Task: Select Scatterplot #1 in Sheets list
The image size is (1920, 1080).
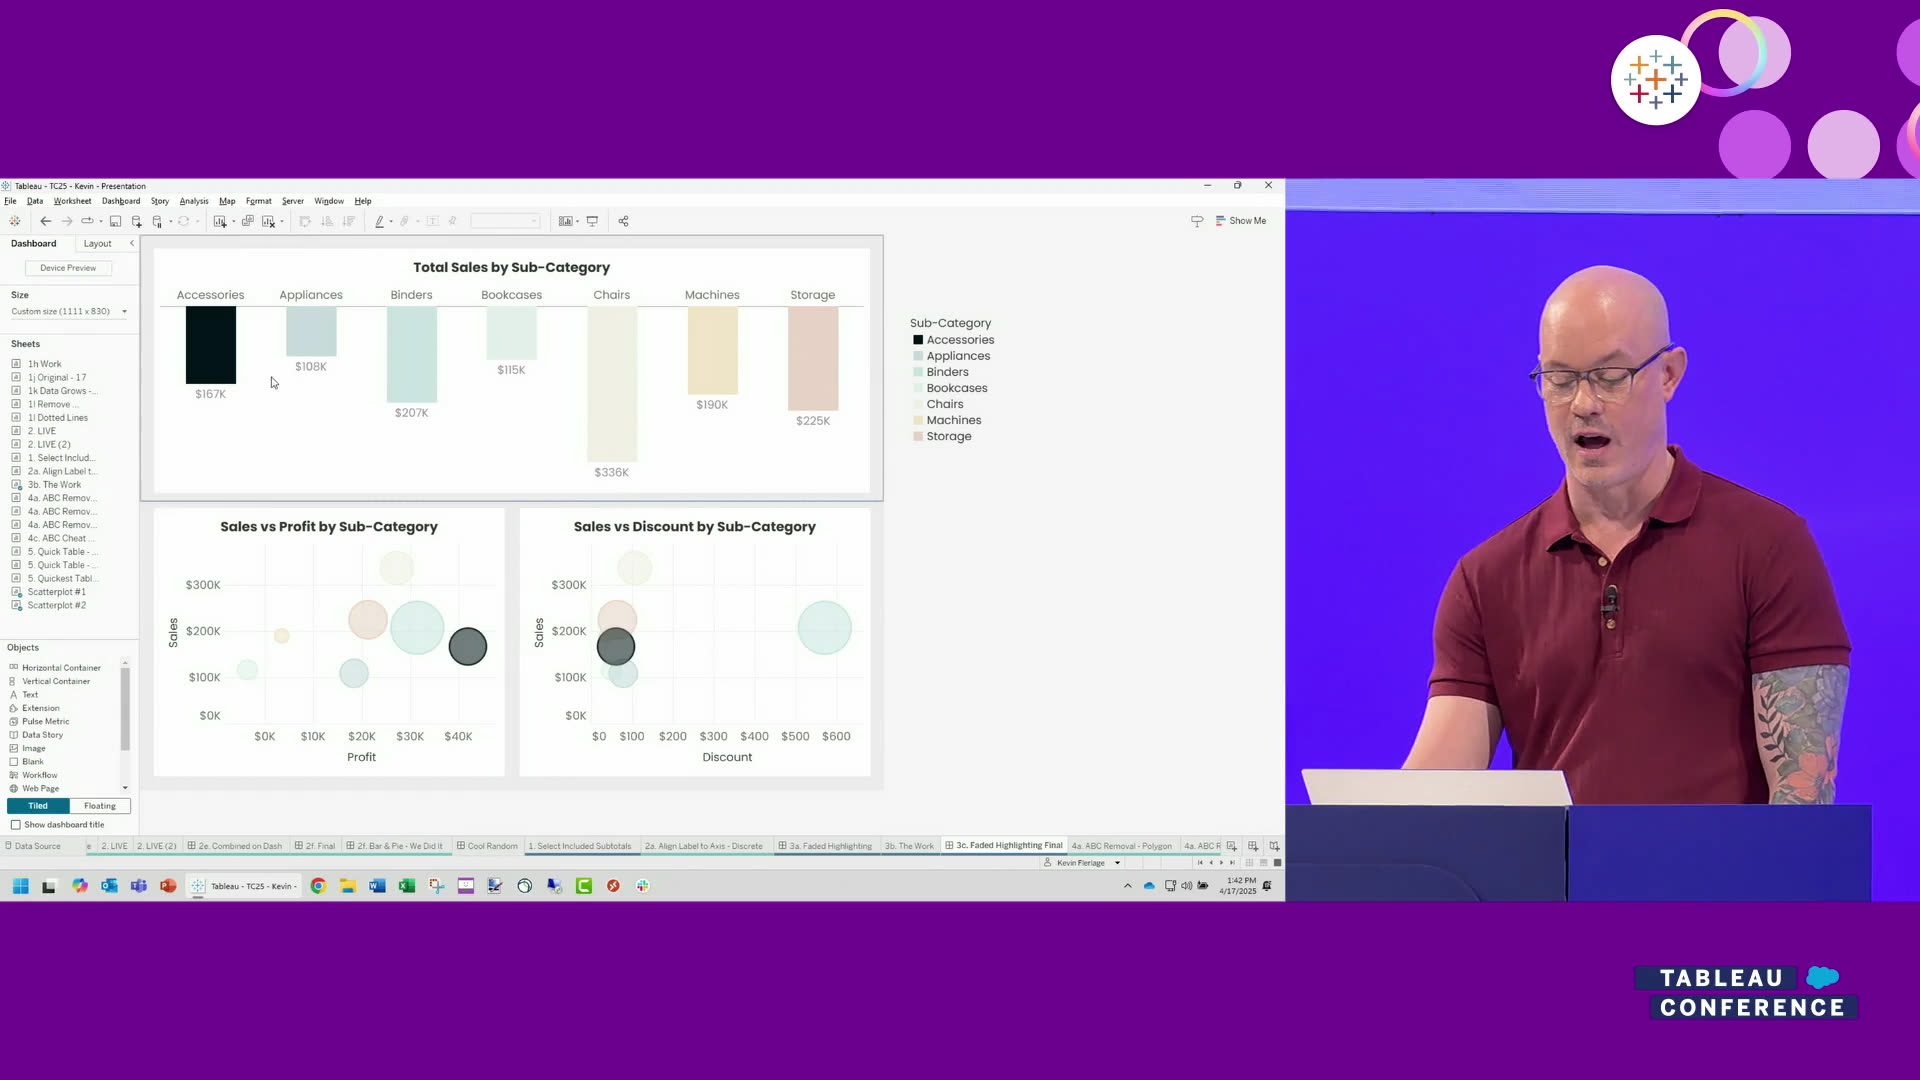Action: (57, 592)
